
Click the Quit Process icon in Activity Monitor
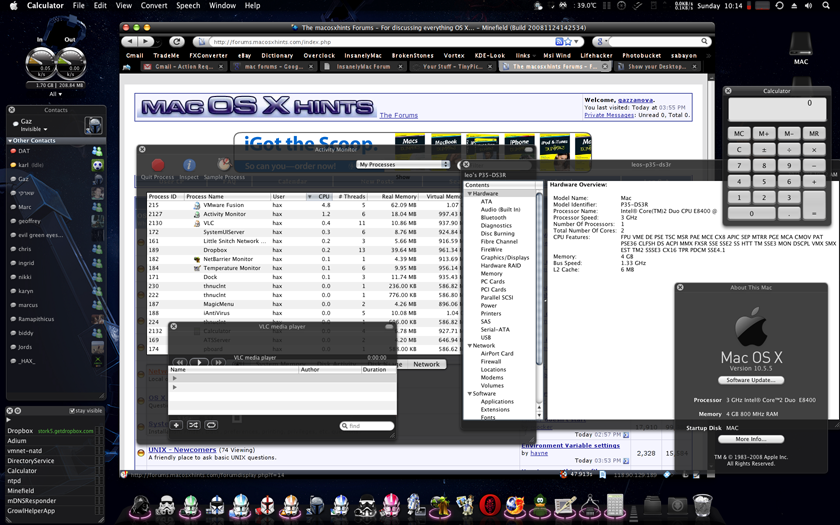pos(158,165)
